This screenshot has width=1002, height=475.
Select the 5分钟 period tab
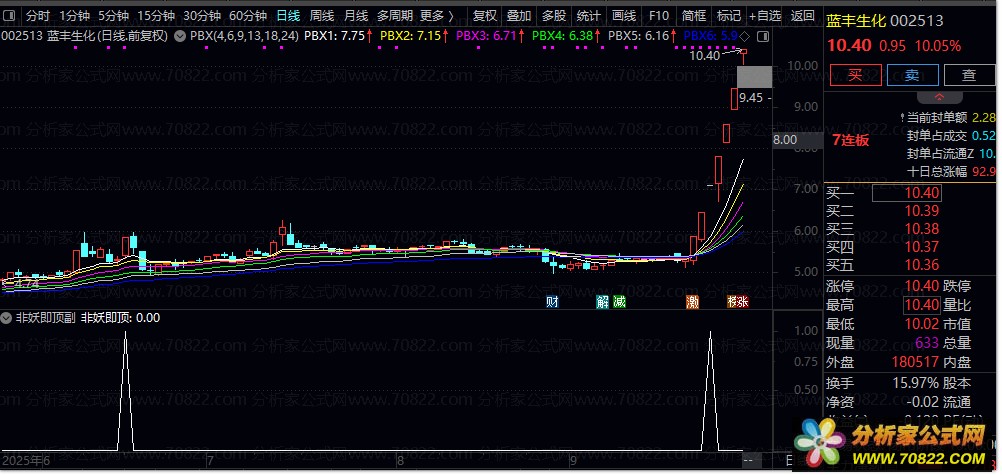pyautogui.click(x=114, y=16)
